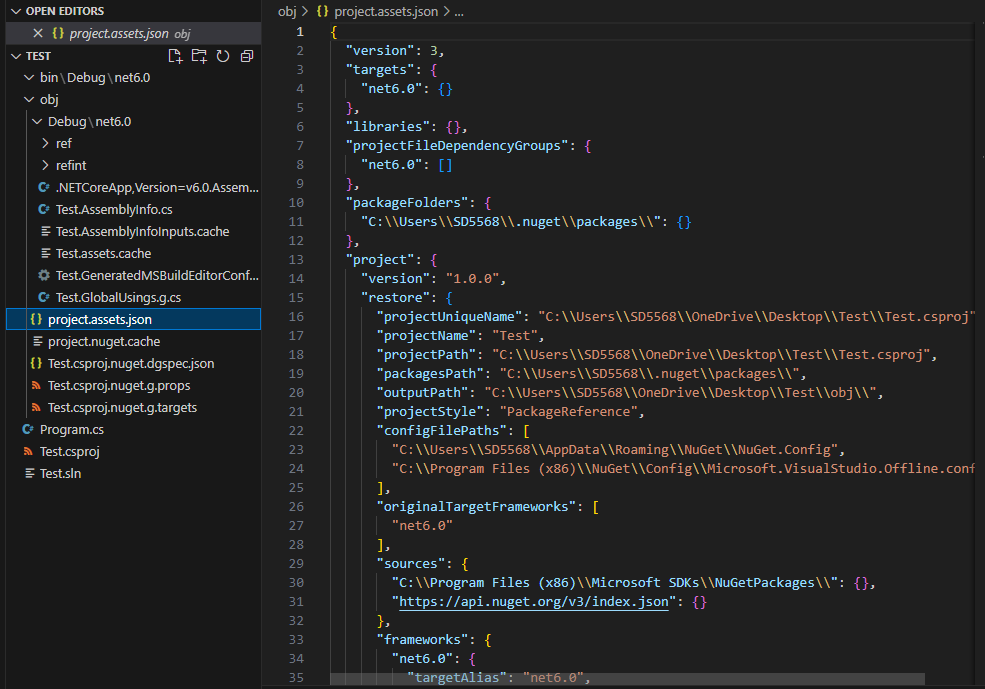Click the "projectFileDependencyGroups" key
Viewport: 985px width, 689px height.
click(x=457, y=145)
